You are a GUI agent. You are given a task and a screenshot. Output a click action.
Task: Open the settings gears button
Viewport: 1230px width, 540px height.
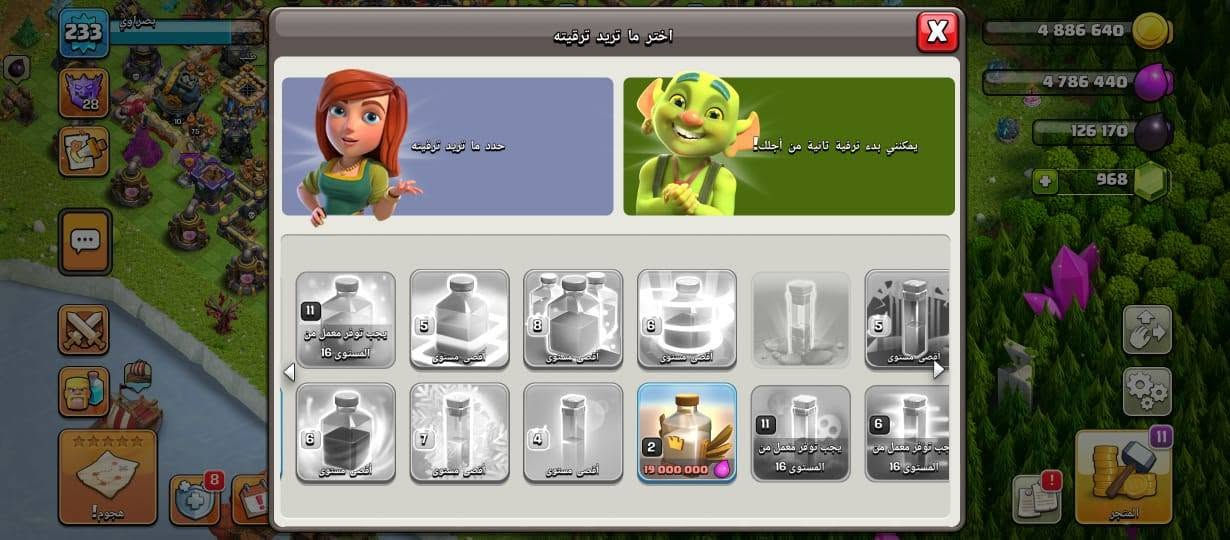click(1146, 391)
